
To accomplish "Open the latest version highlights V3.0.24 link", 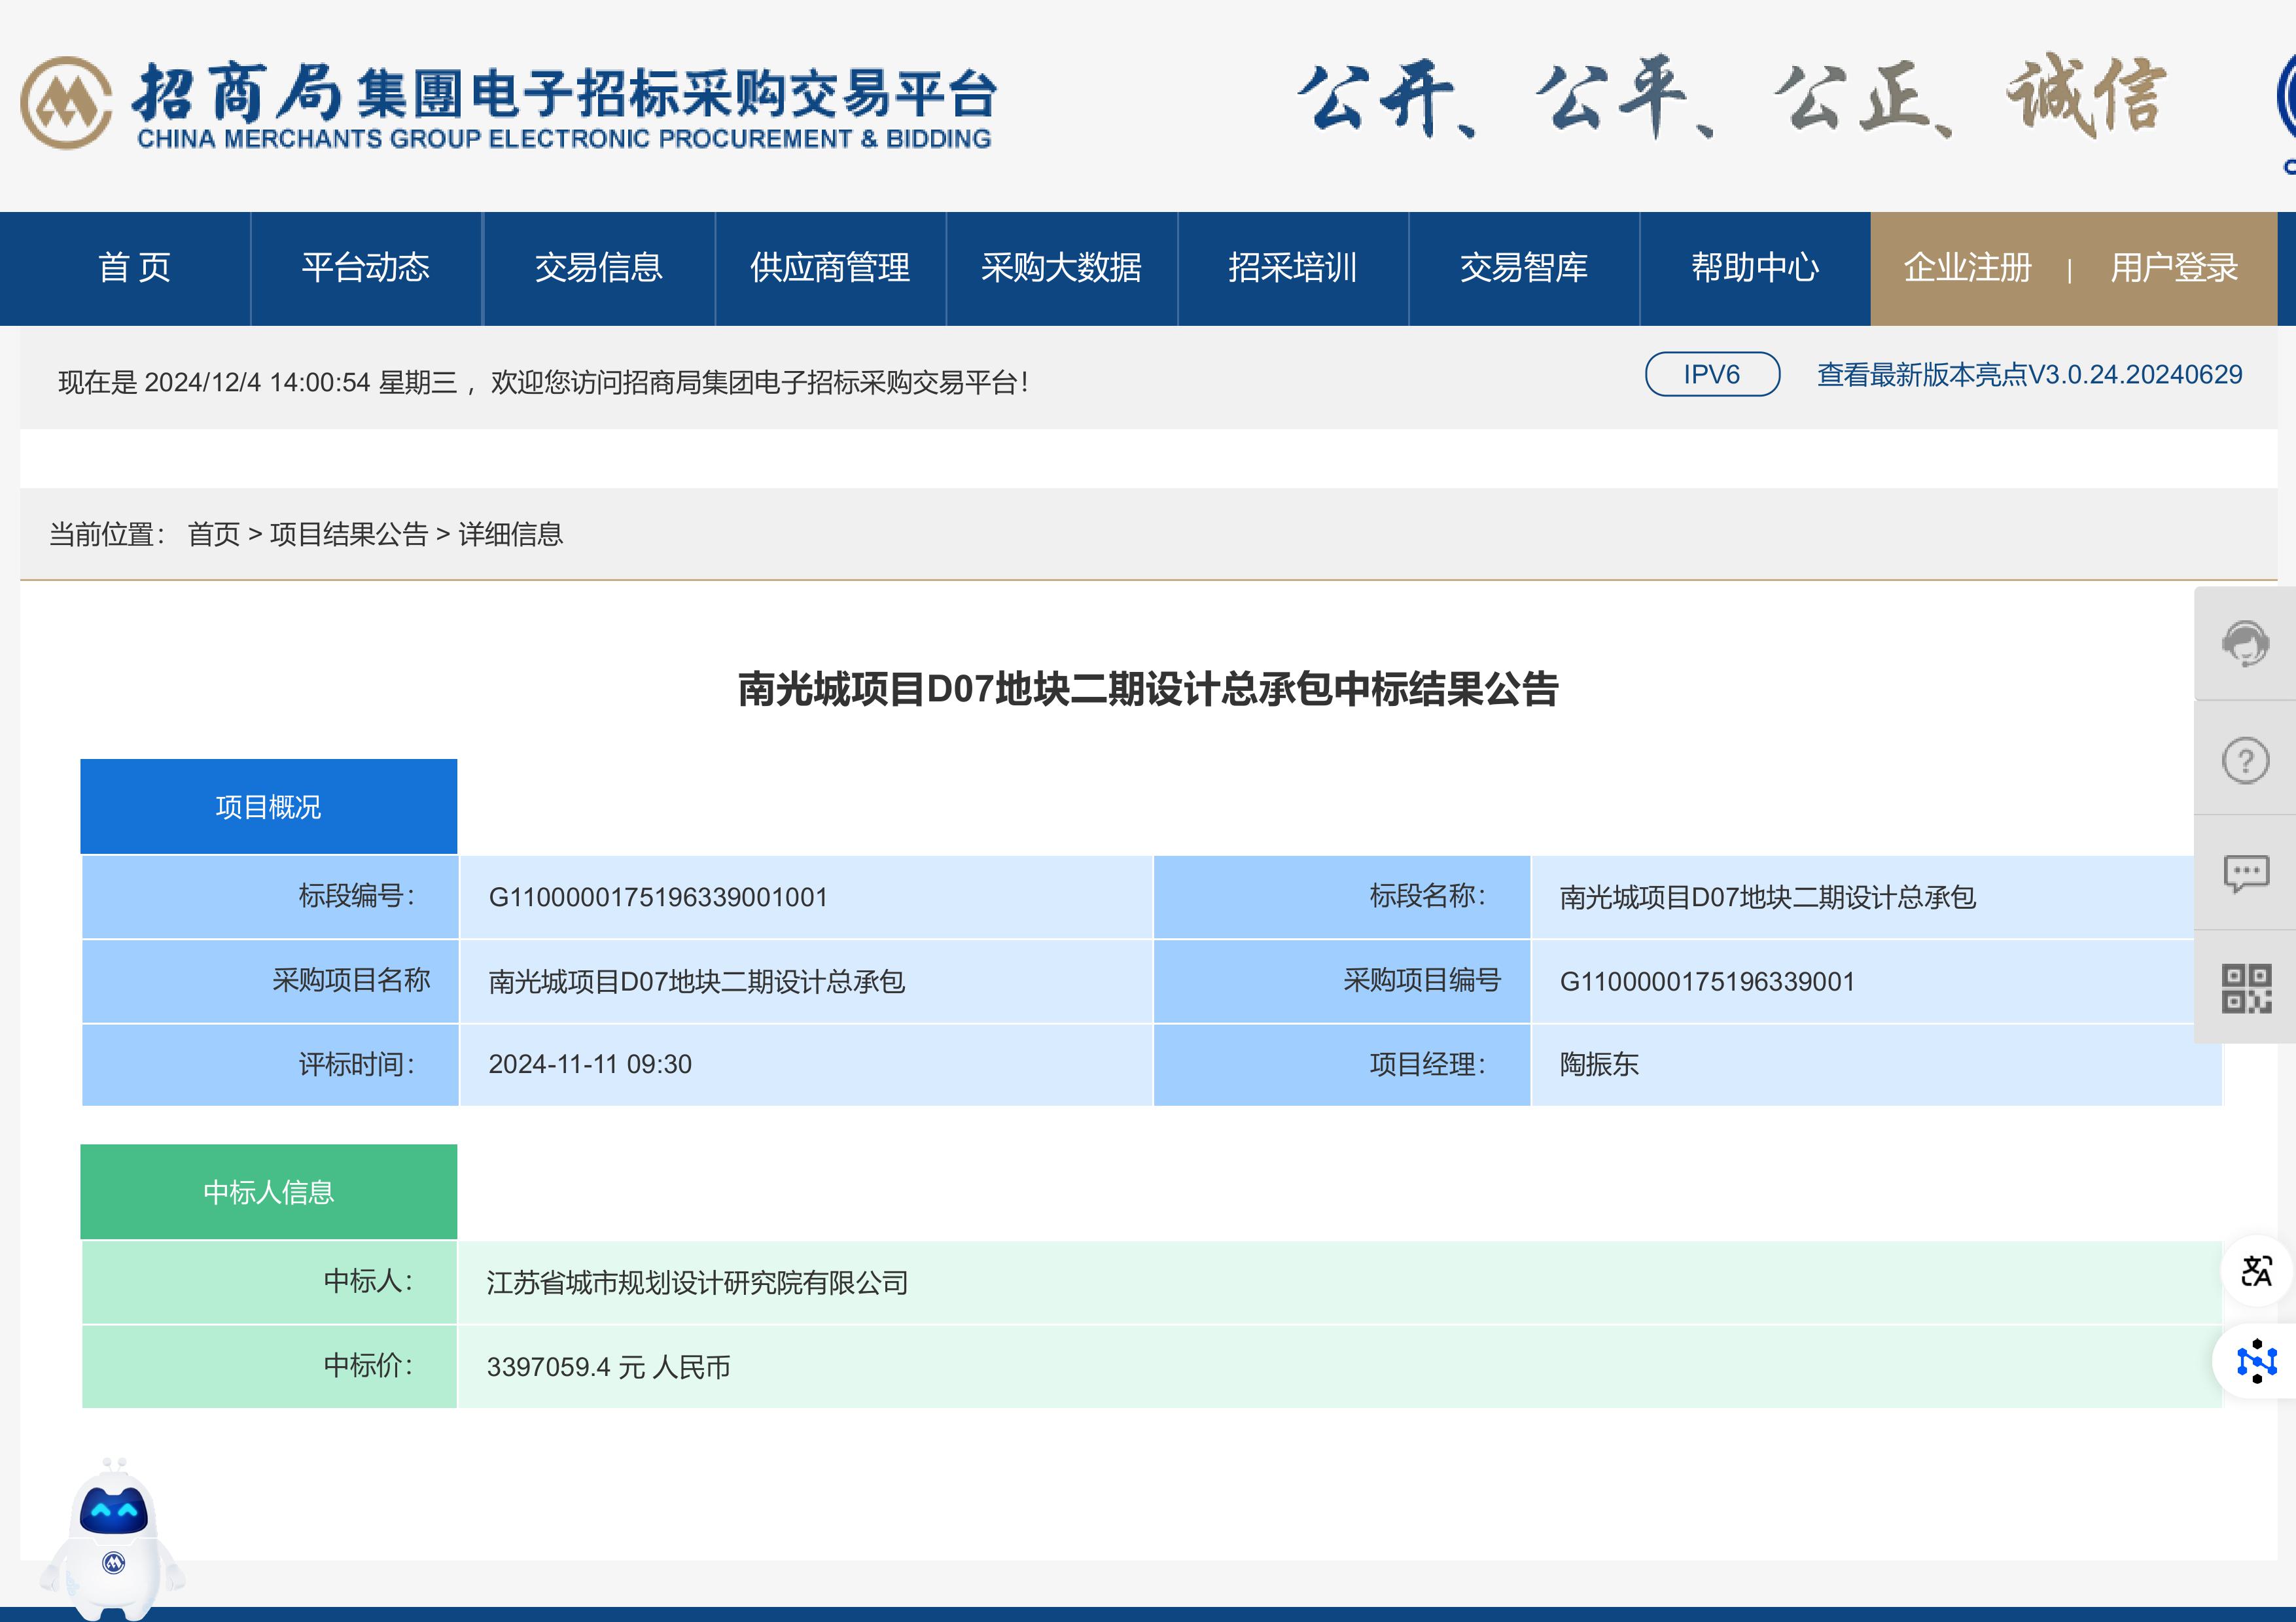I will pyautogui.click(x=2029, y=375).
